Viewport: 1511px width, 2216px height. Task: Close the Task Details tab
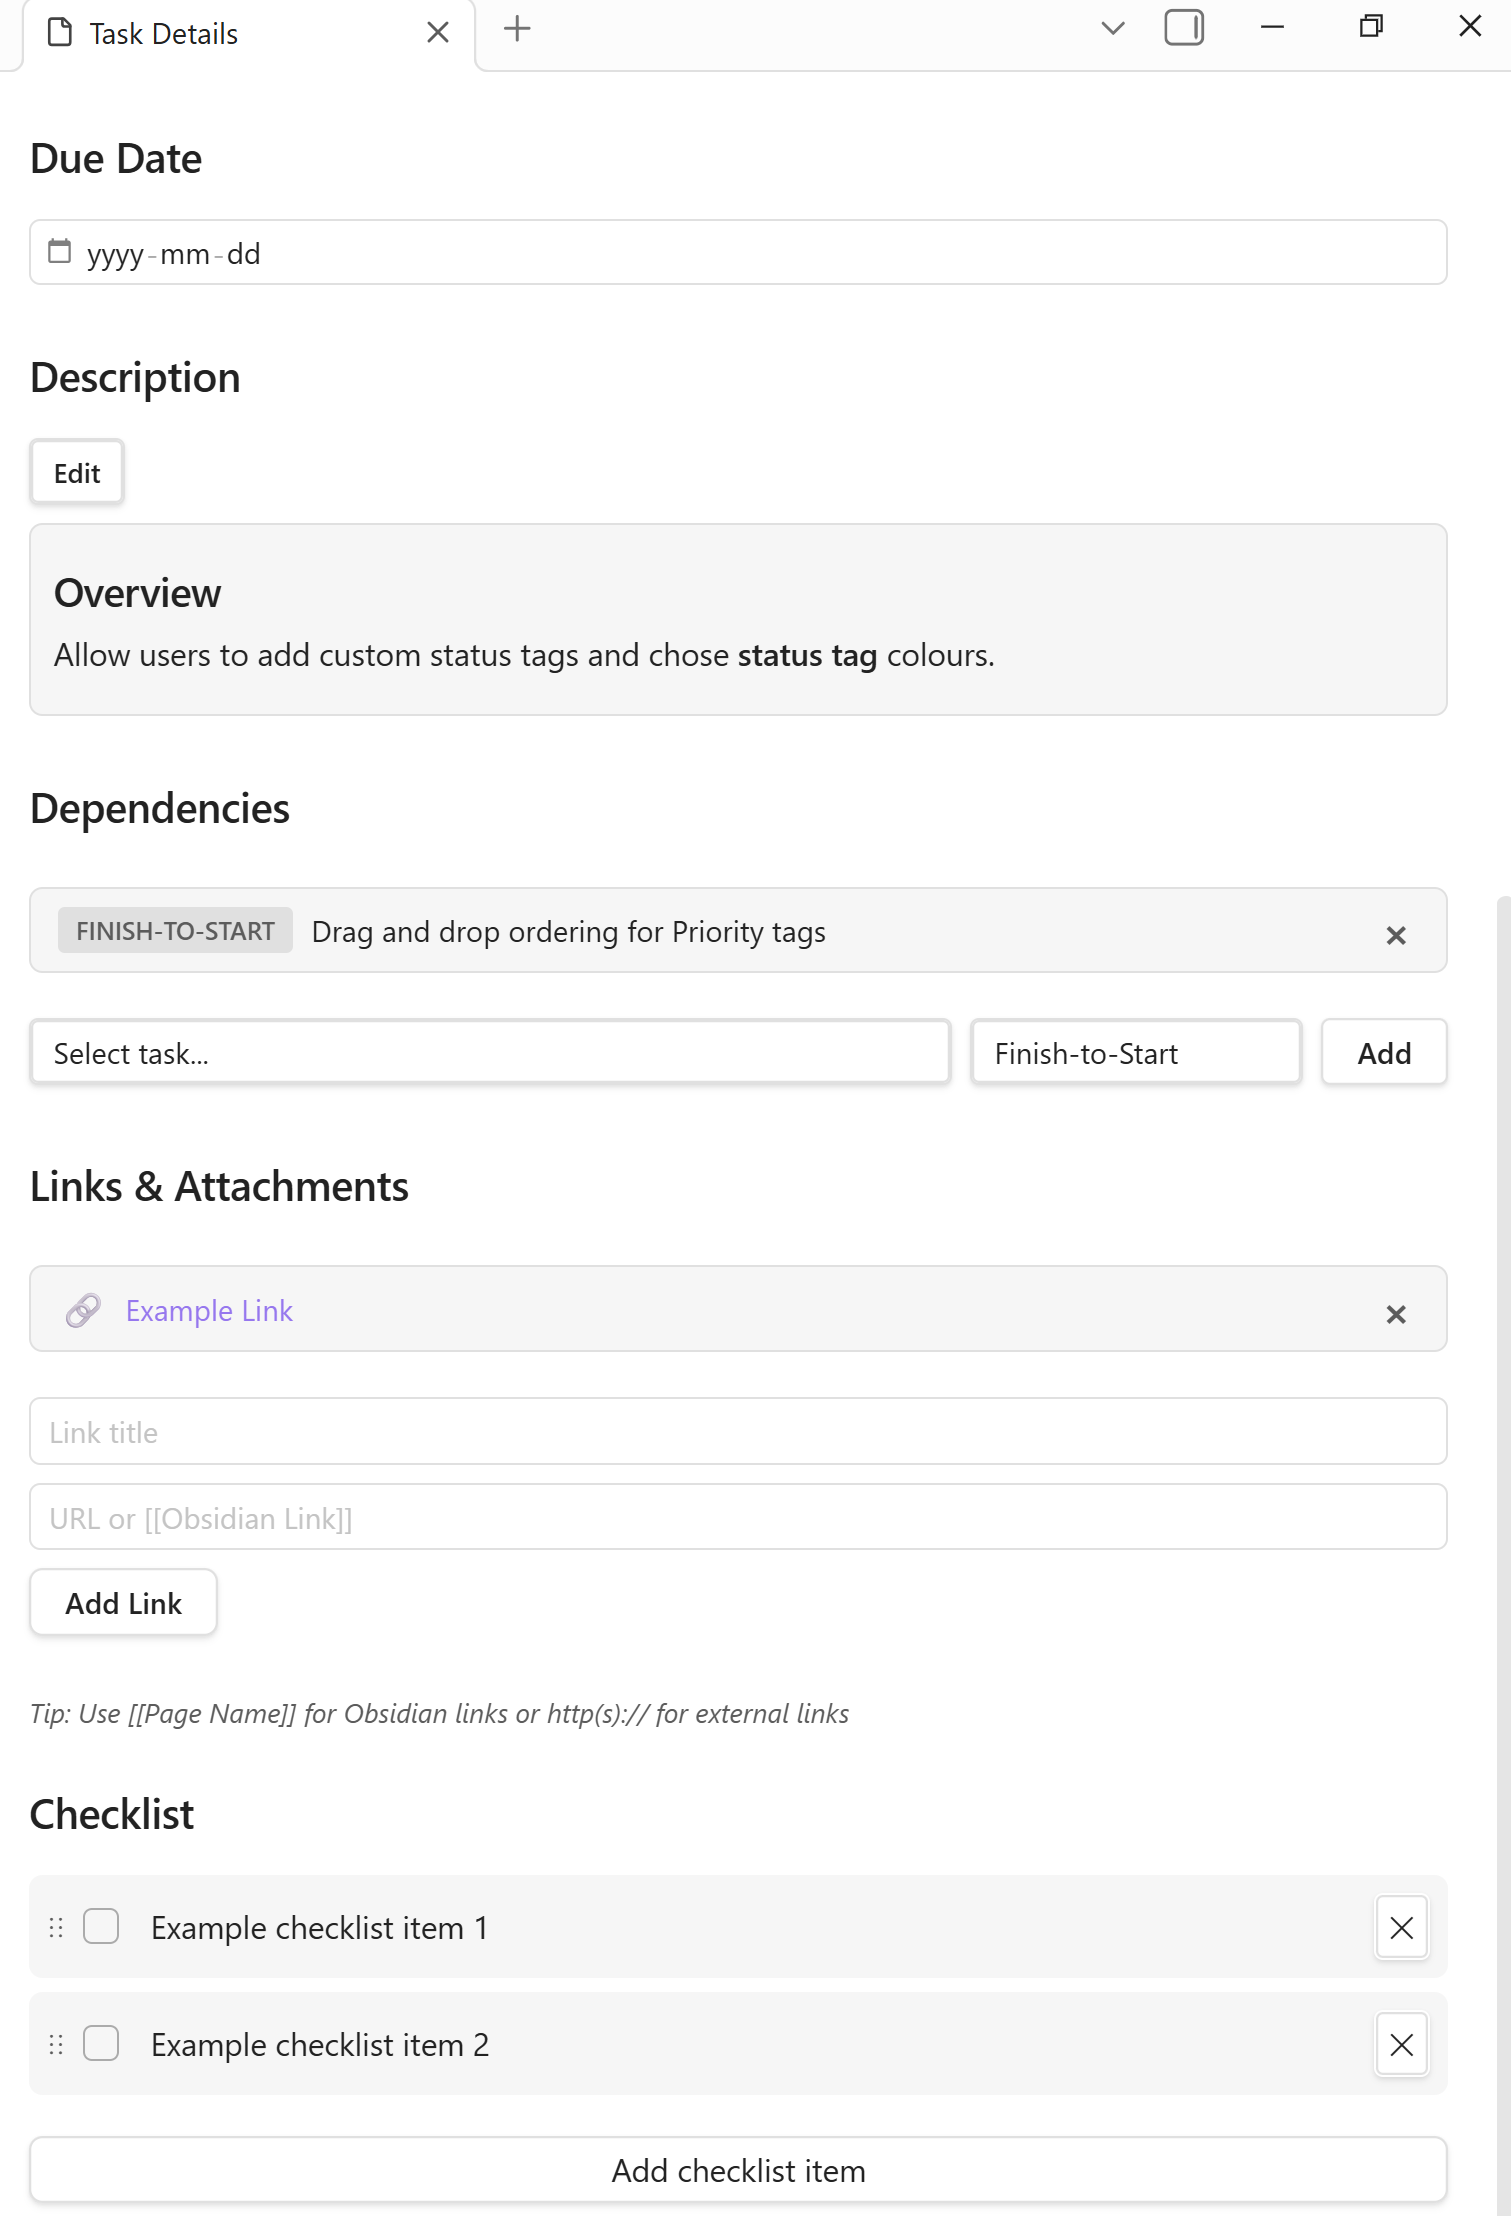[437, 33]
